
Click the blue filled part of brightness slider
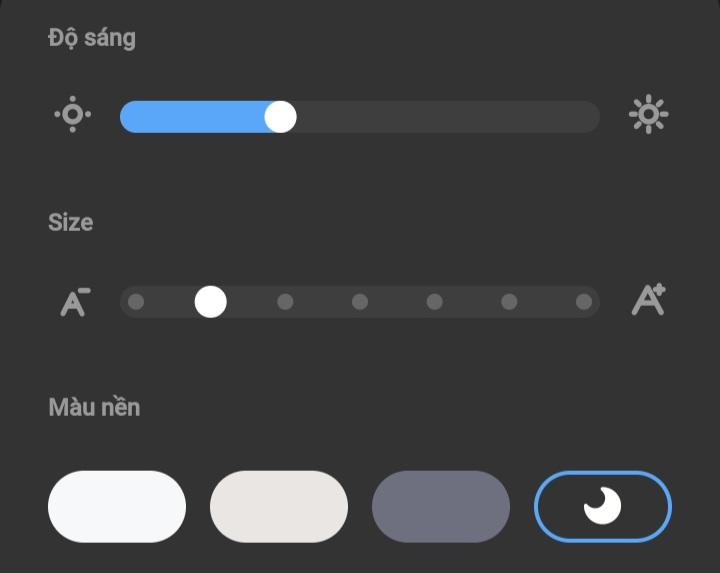pos(190,117)
